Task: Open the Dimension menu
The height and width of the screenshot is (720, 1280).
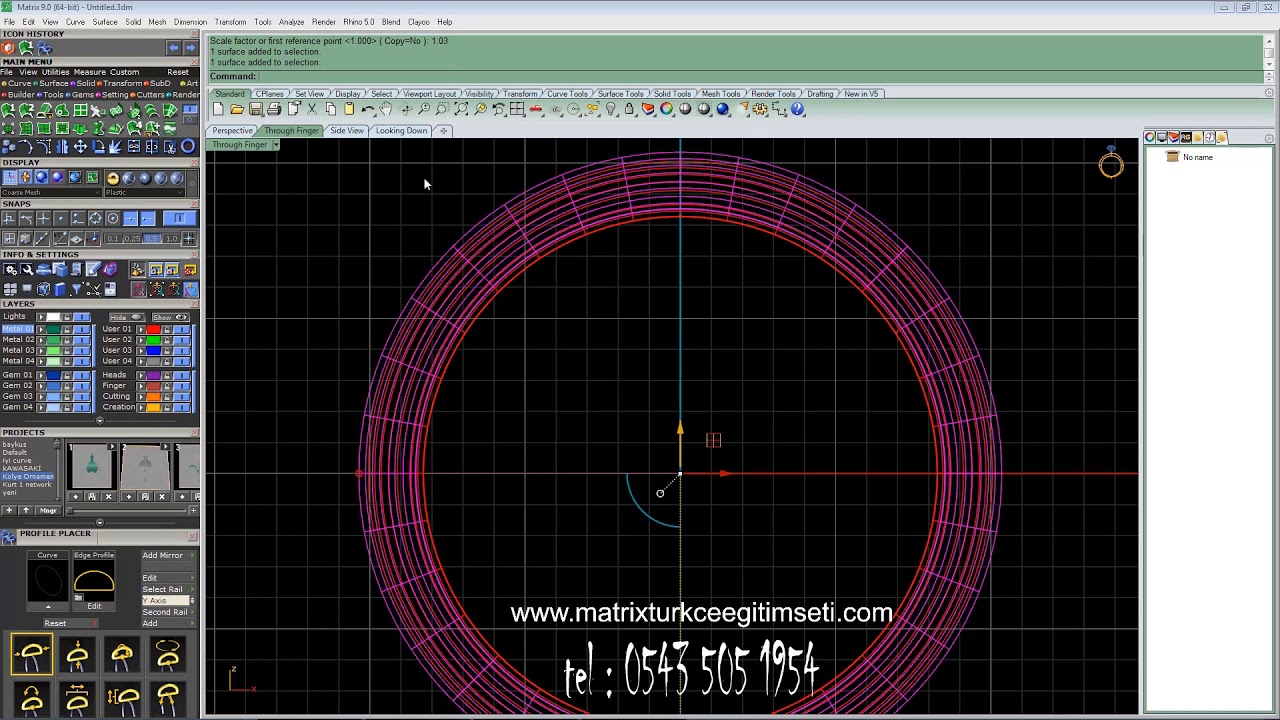Action: click(190, 22)
